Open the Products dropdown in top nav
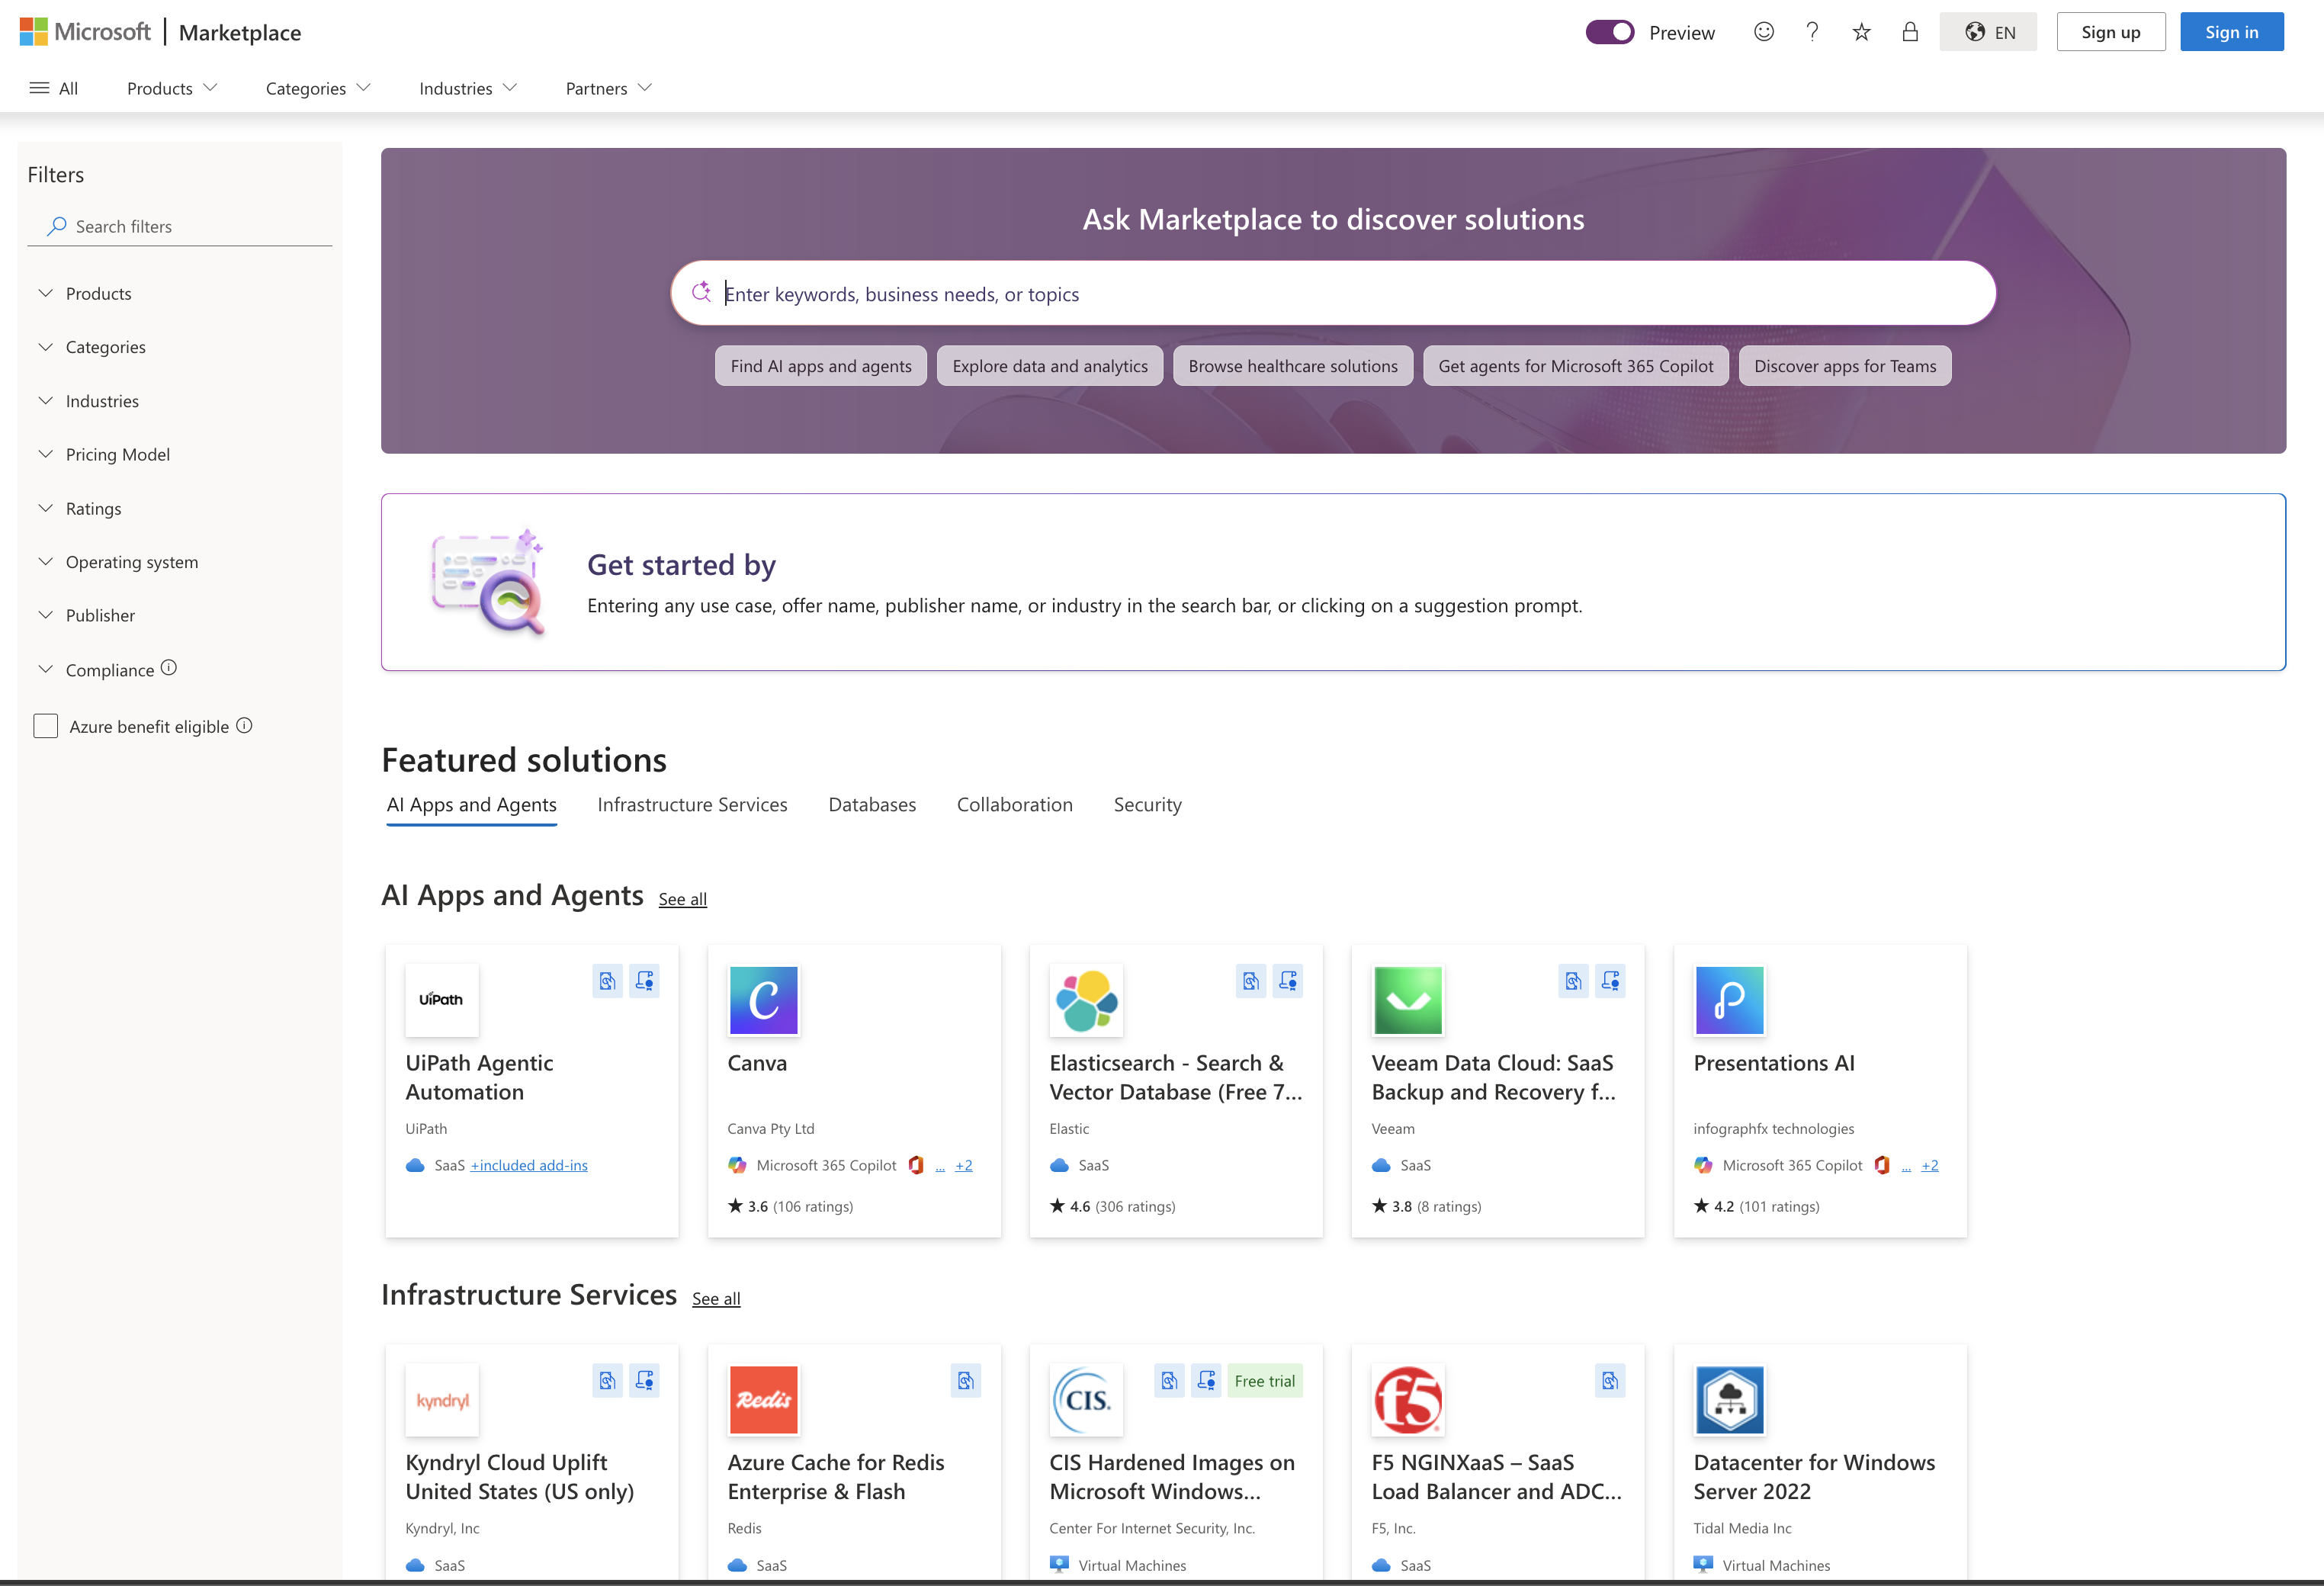This screenshot has width=2324, height=1586. point(172,88)
